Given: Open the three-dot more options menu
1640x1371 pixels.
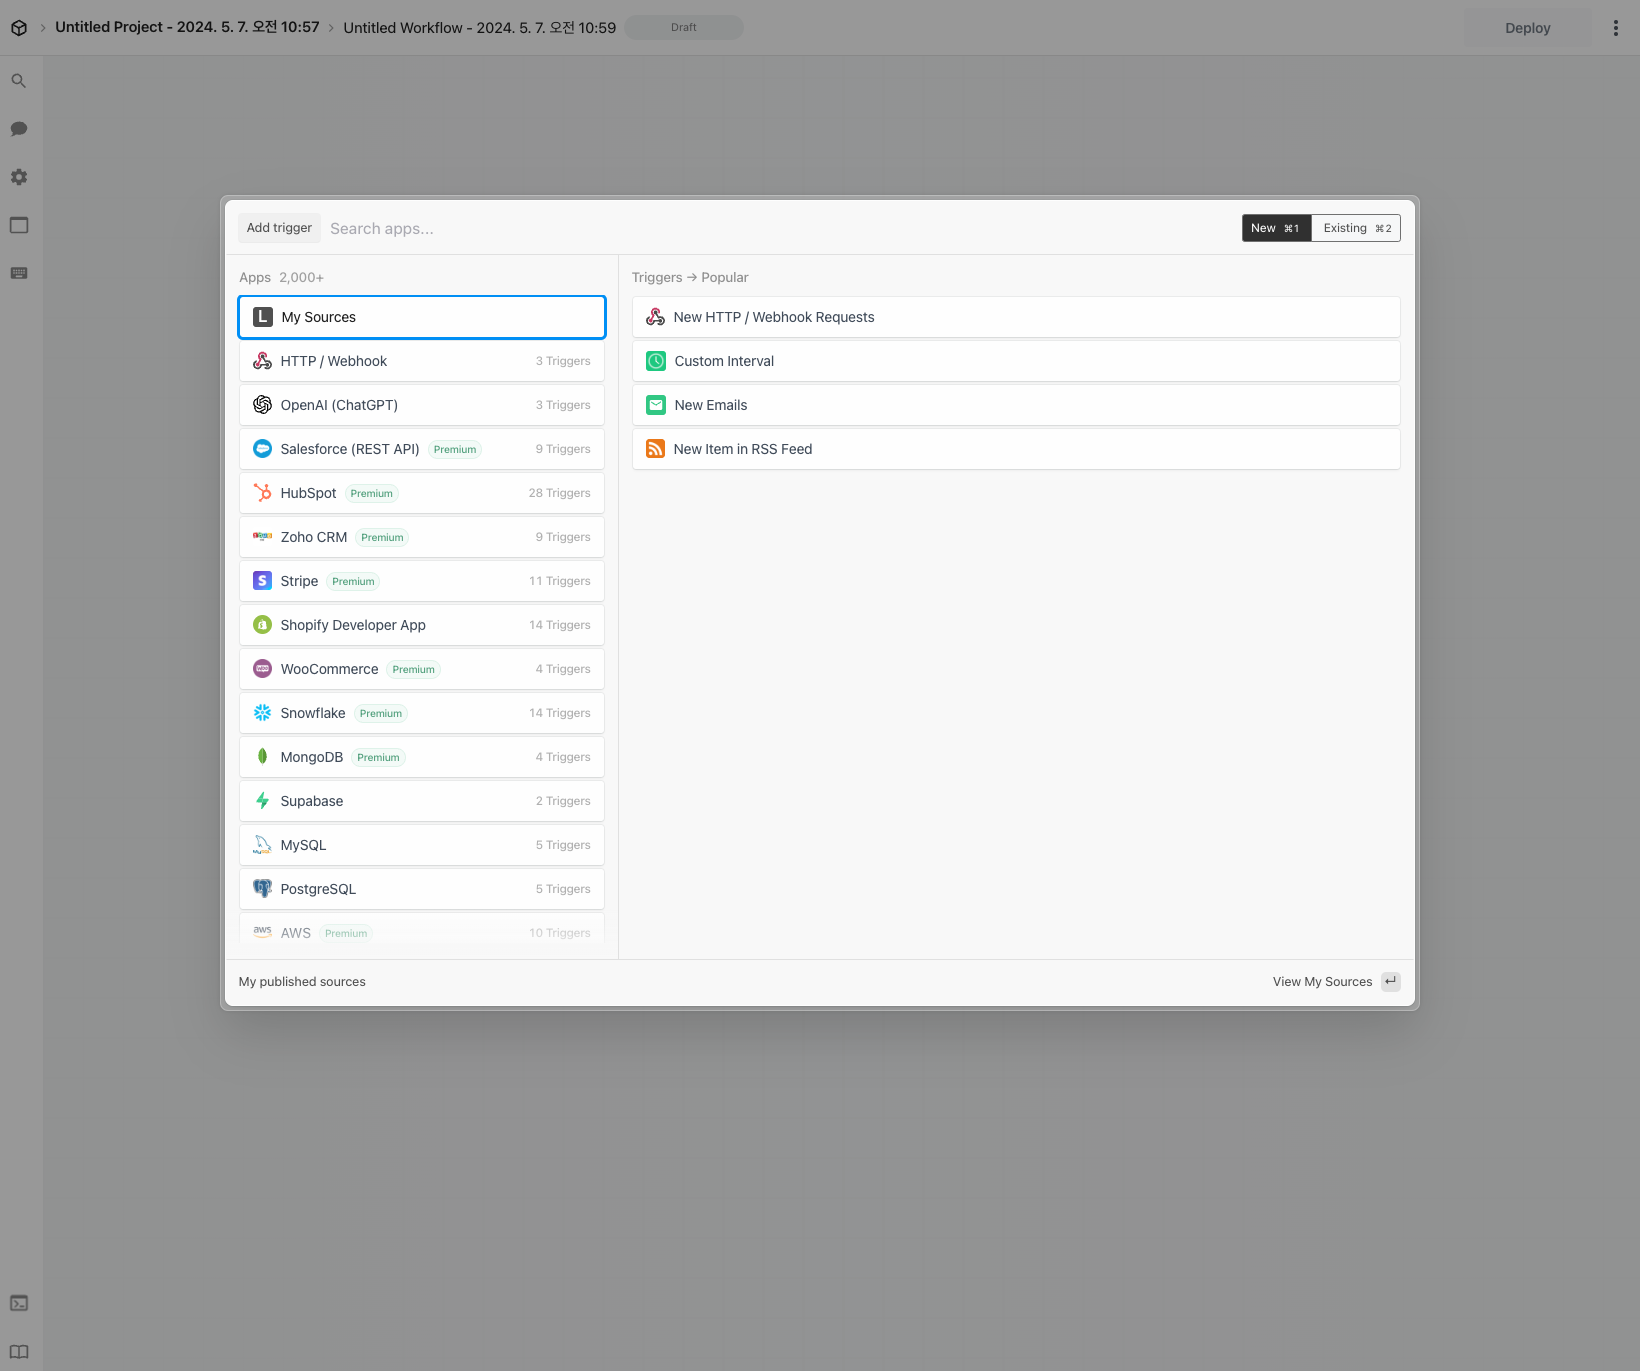Looking at the screenshot, I should coord(1616,28).
